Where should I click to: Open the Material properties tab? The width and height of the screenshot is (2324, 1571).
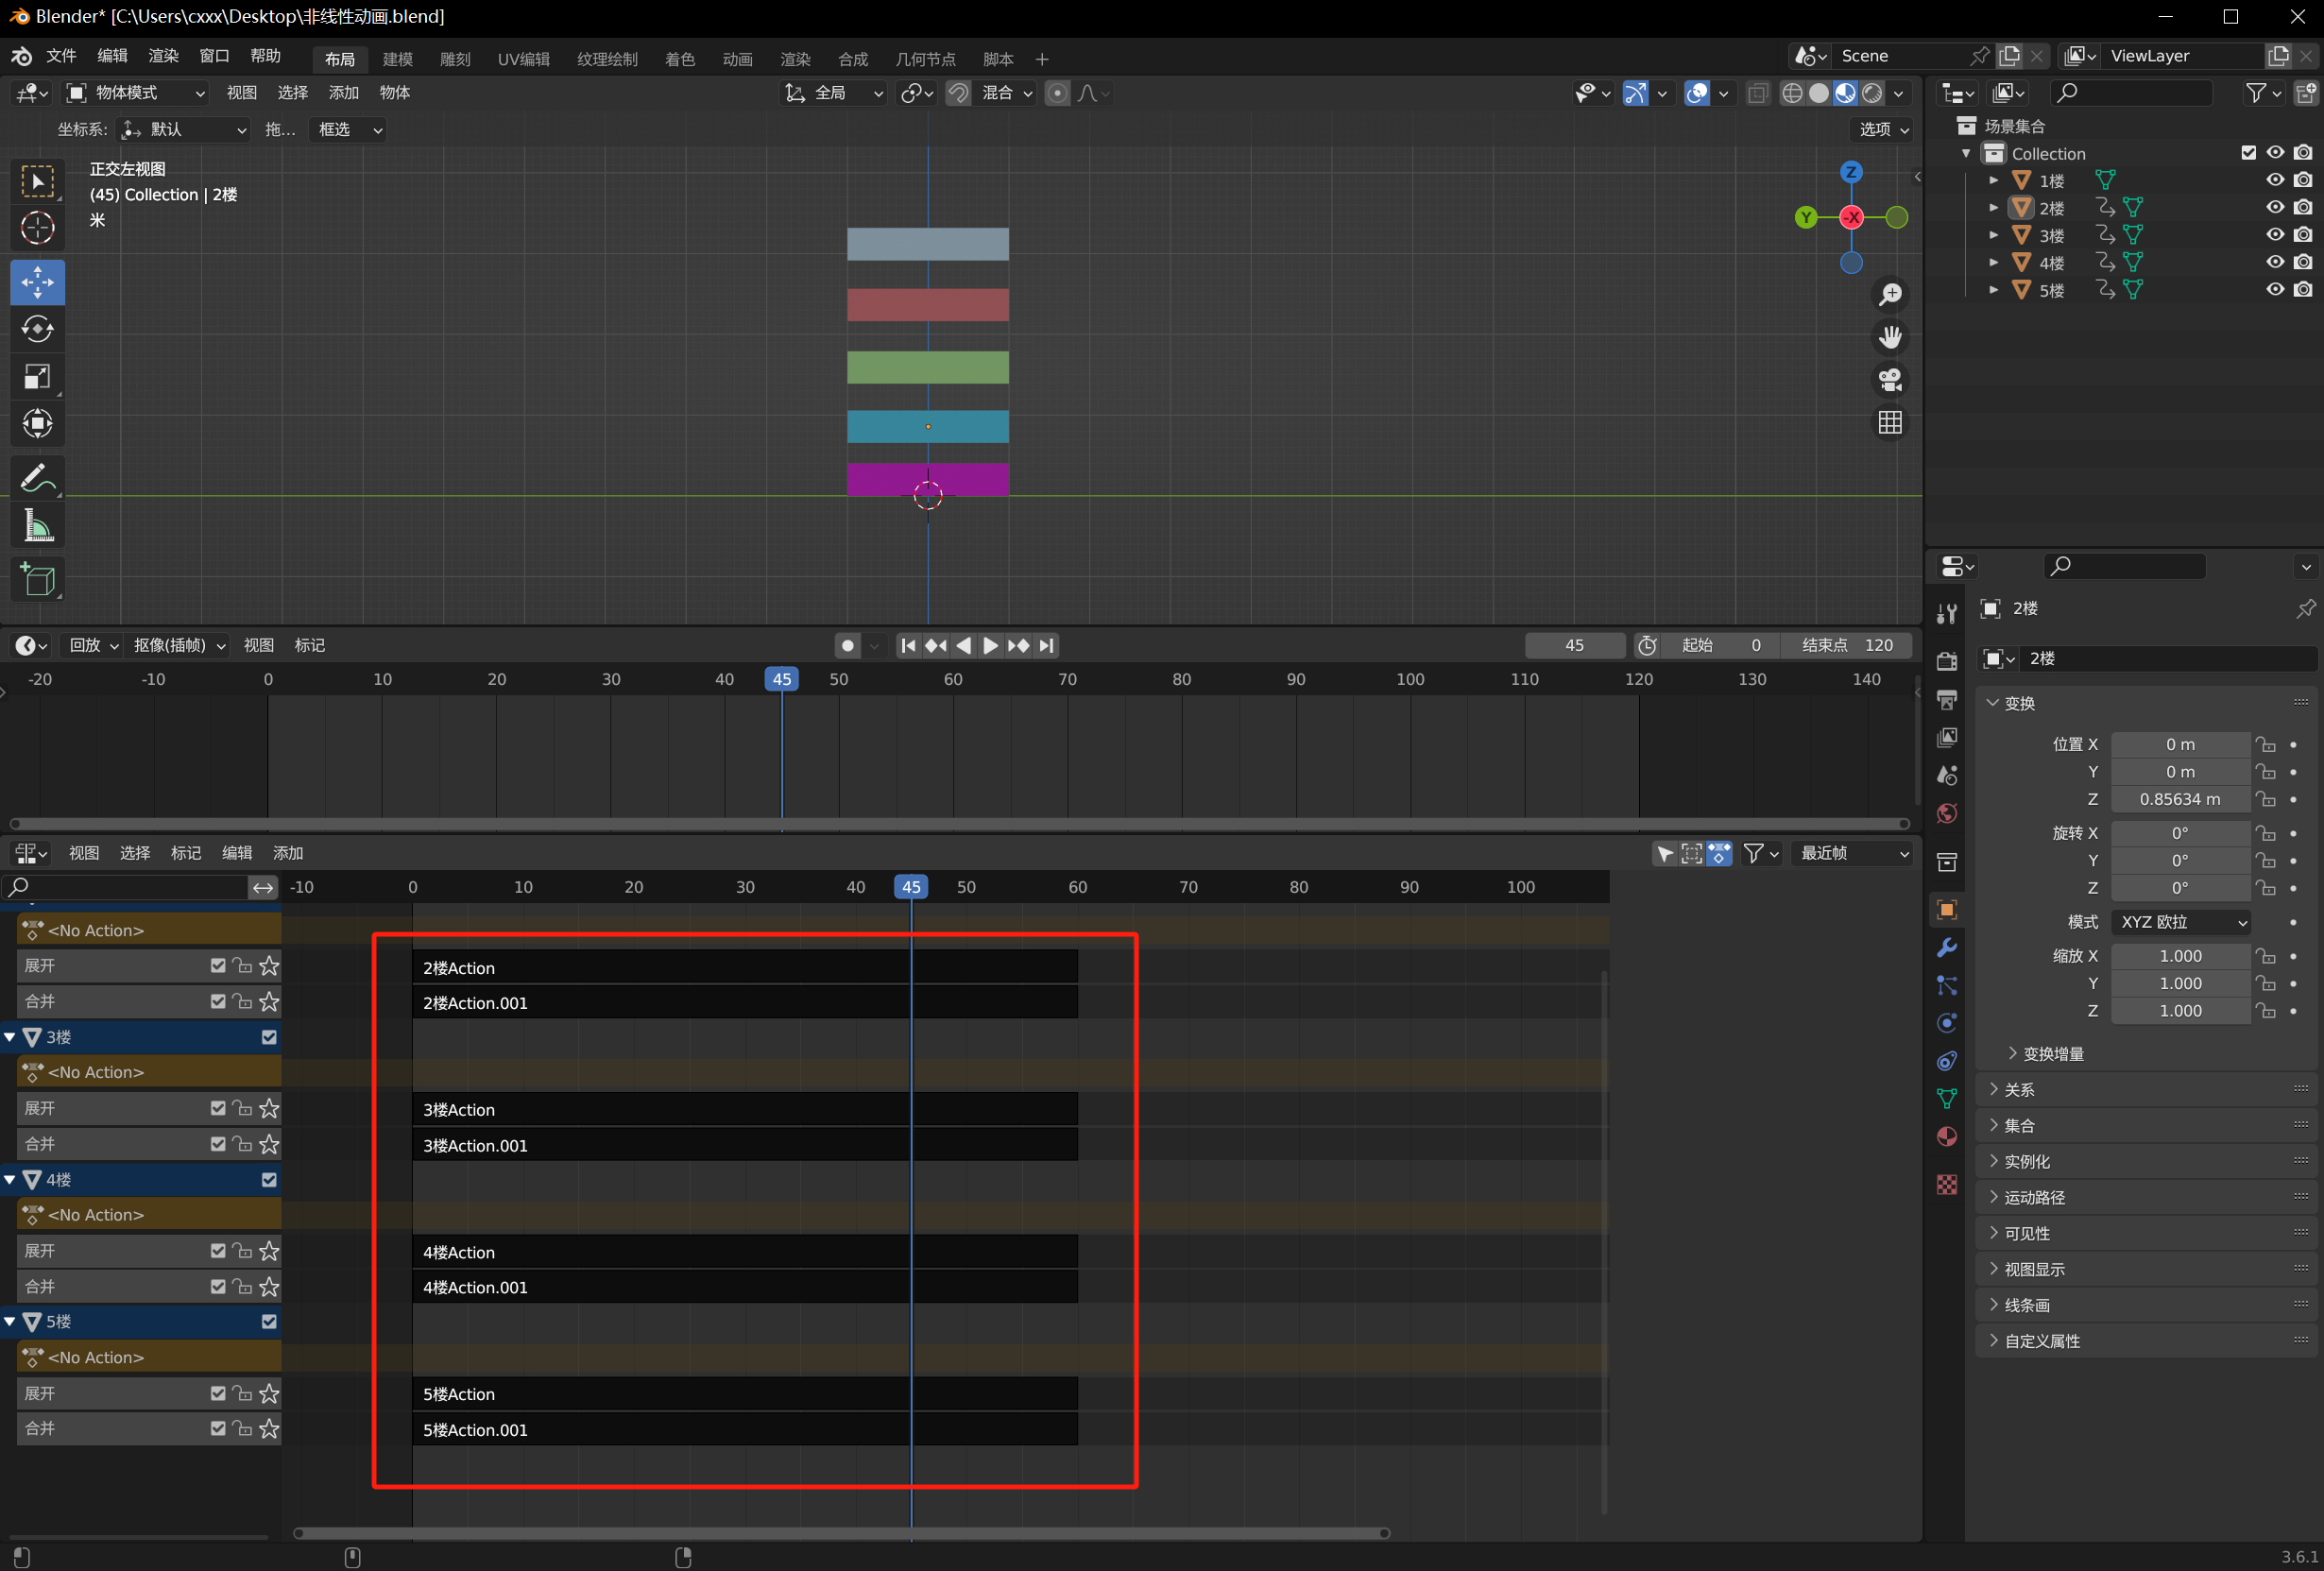point(1946,1137)
